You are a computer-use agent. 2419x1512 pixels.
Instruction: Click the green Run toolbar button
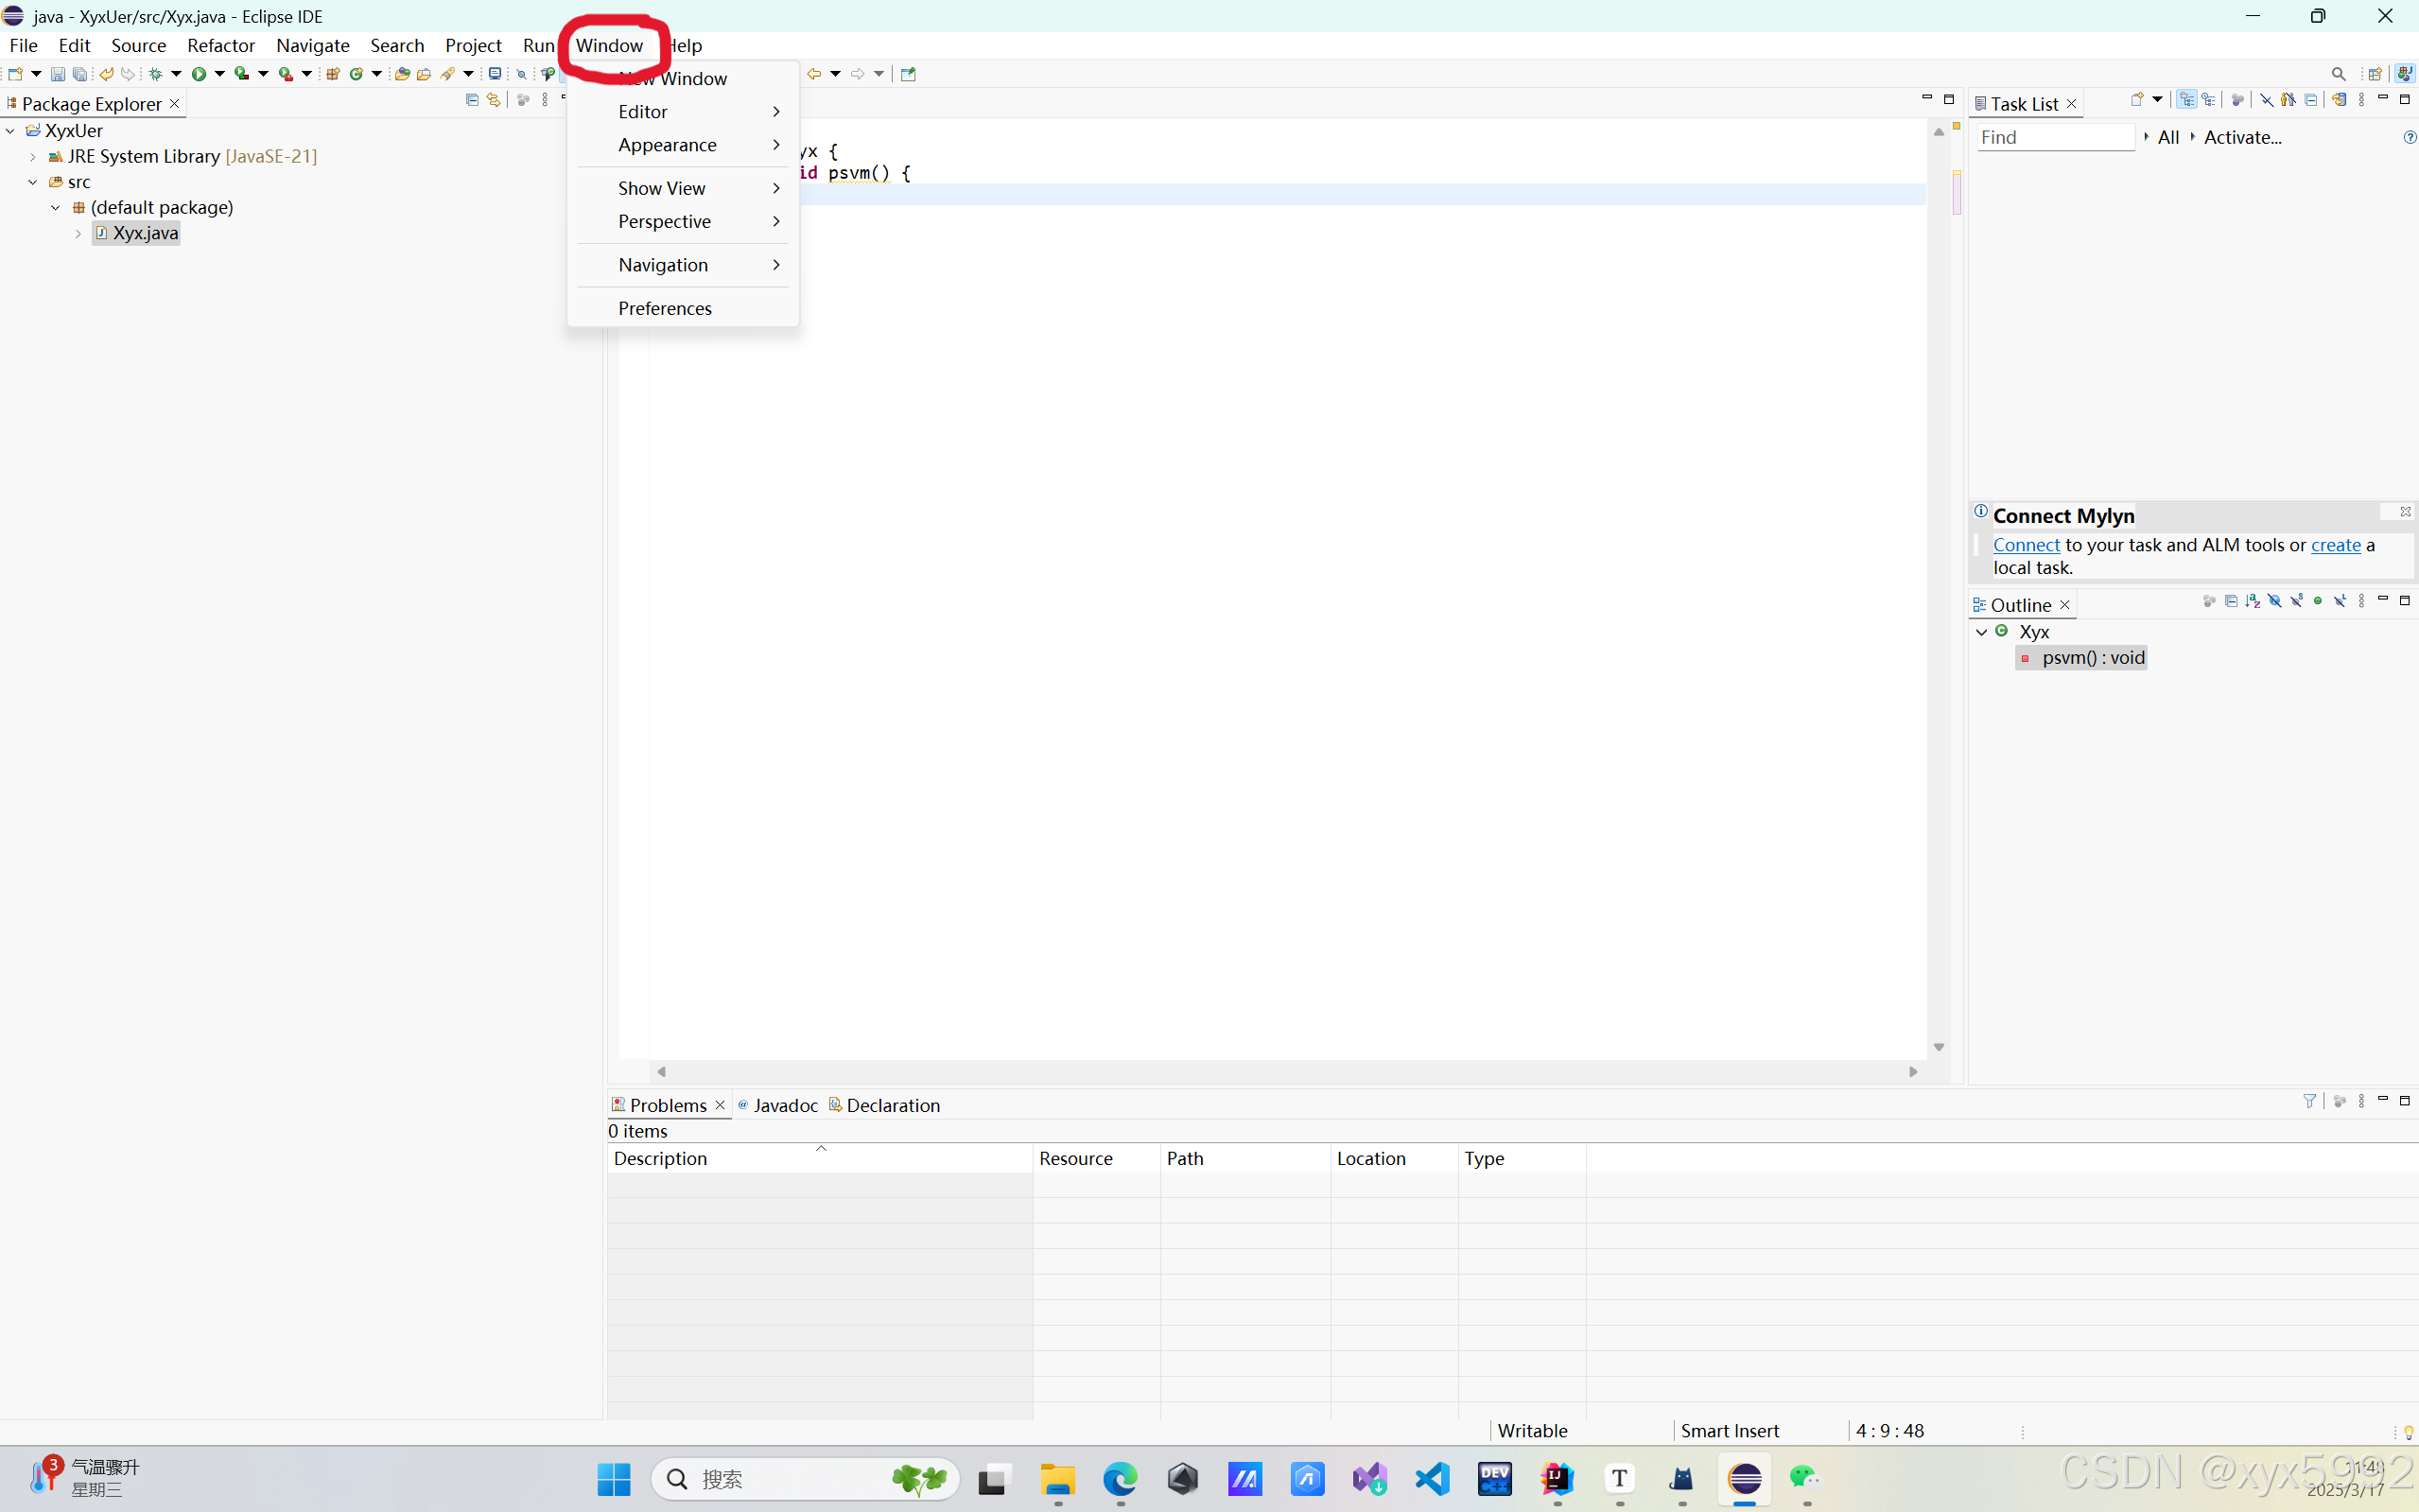pos(198,74)
